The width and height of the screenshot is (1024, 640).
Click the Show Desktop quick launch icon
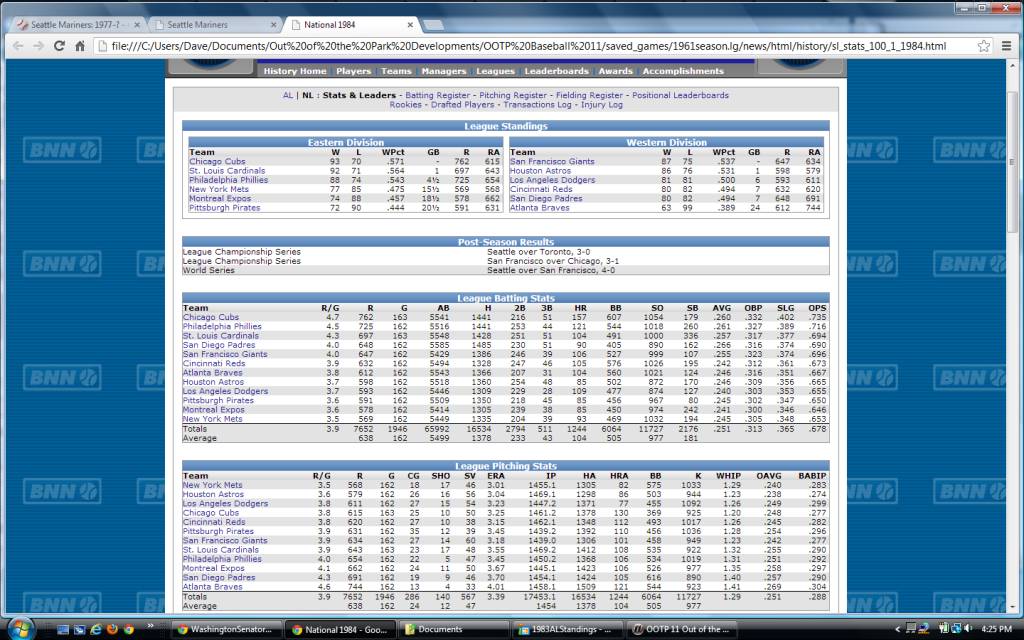(63, 630)
